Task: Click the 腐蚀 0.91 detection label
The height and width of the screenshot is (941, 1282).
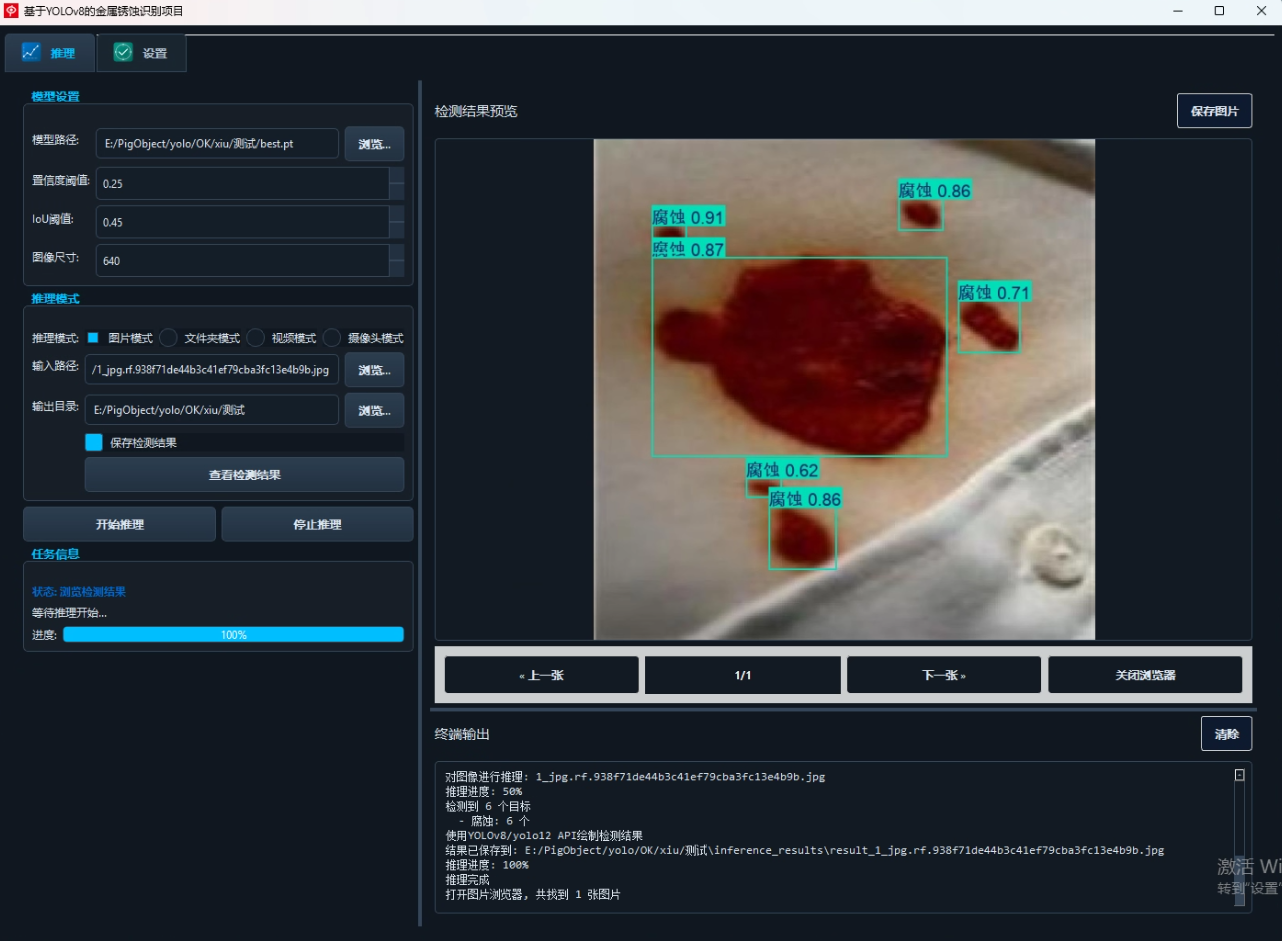Action: tap(688, 217)
